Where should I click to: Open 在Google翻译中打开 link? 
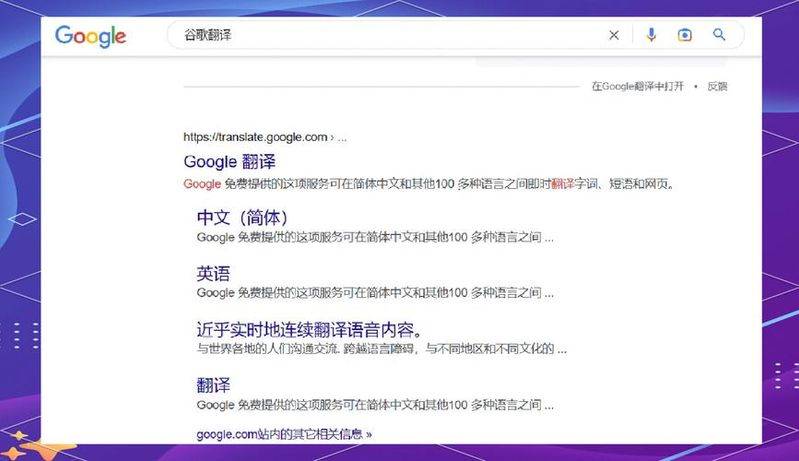click(x=637, y=86)
